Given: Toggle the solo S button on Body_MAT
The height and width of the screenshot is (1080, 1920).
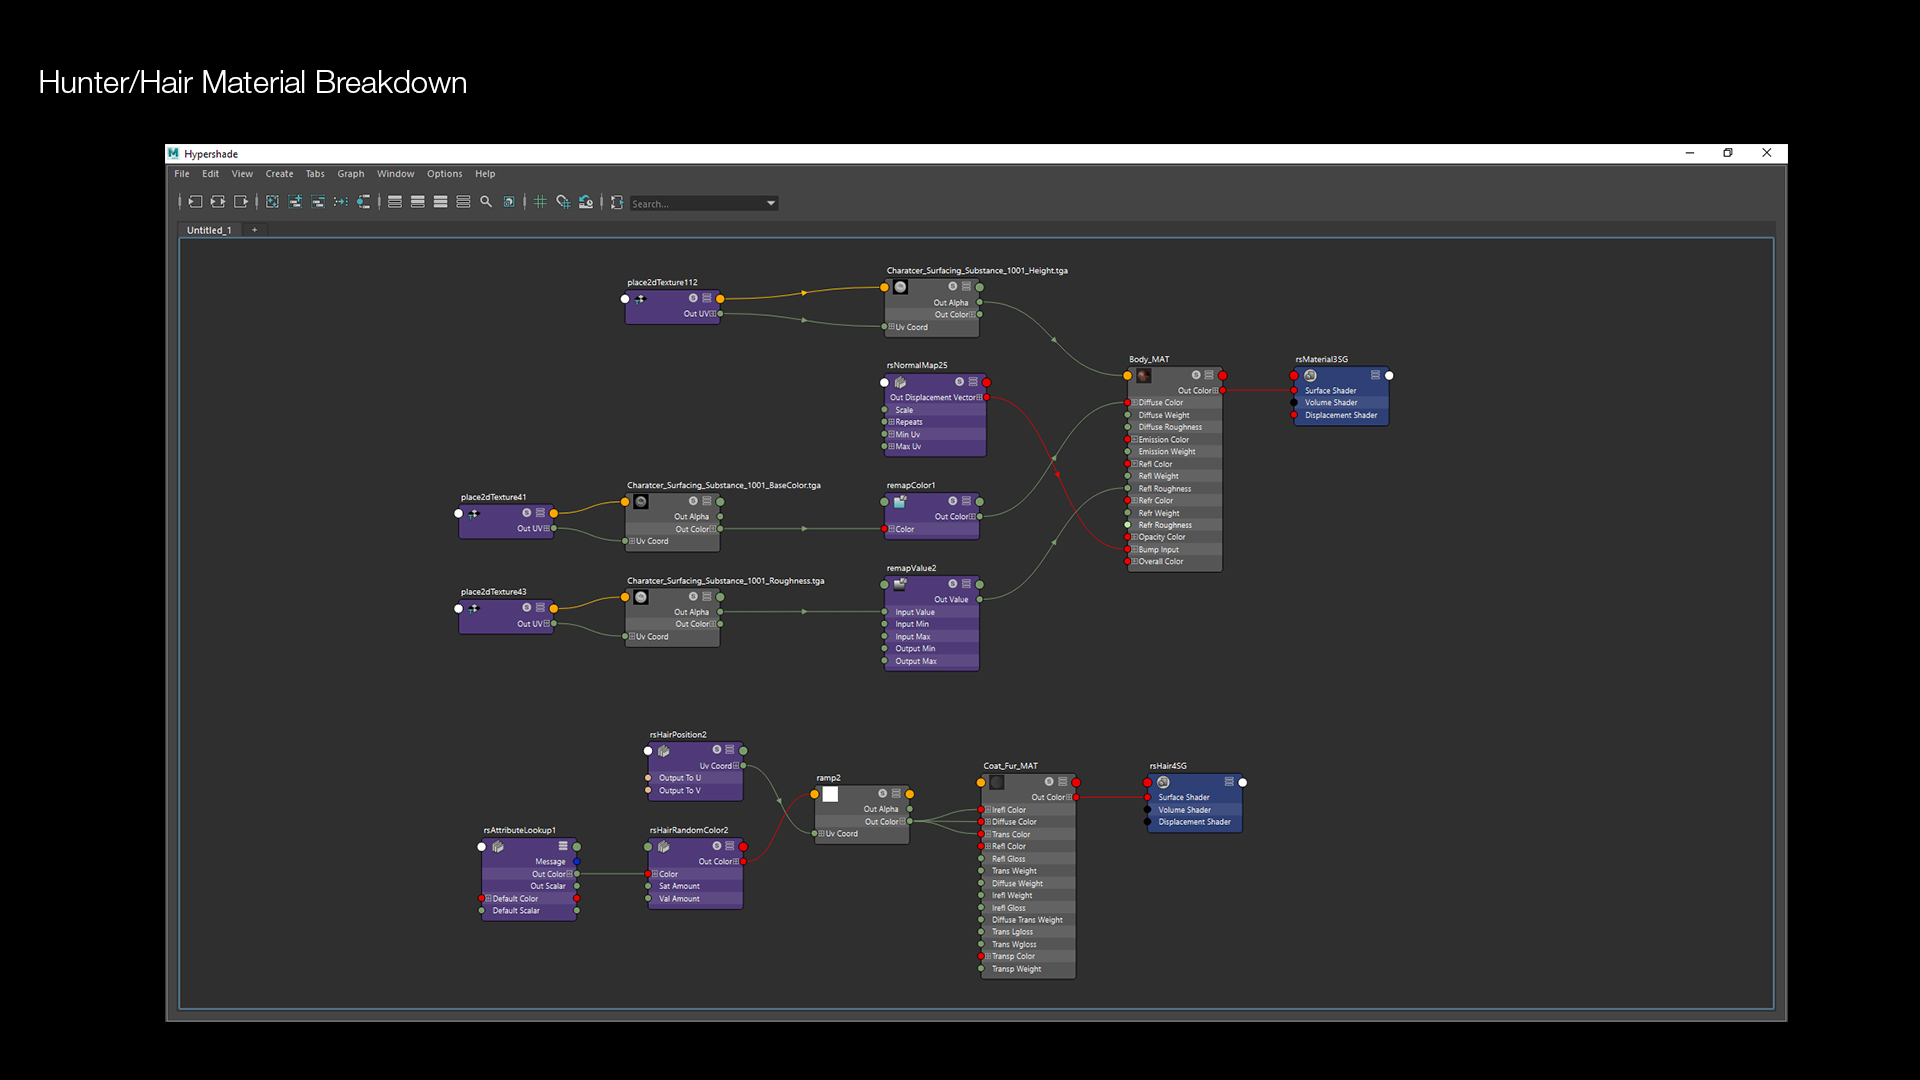Looking at the screenshot, I should click(1196, 375).
